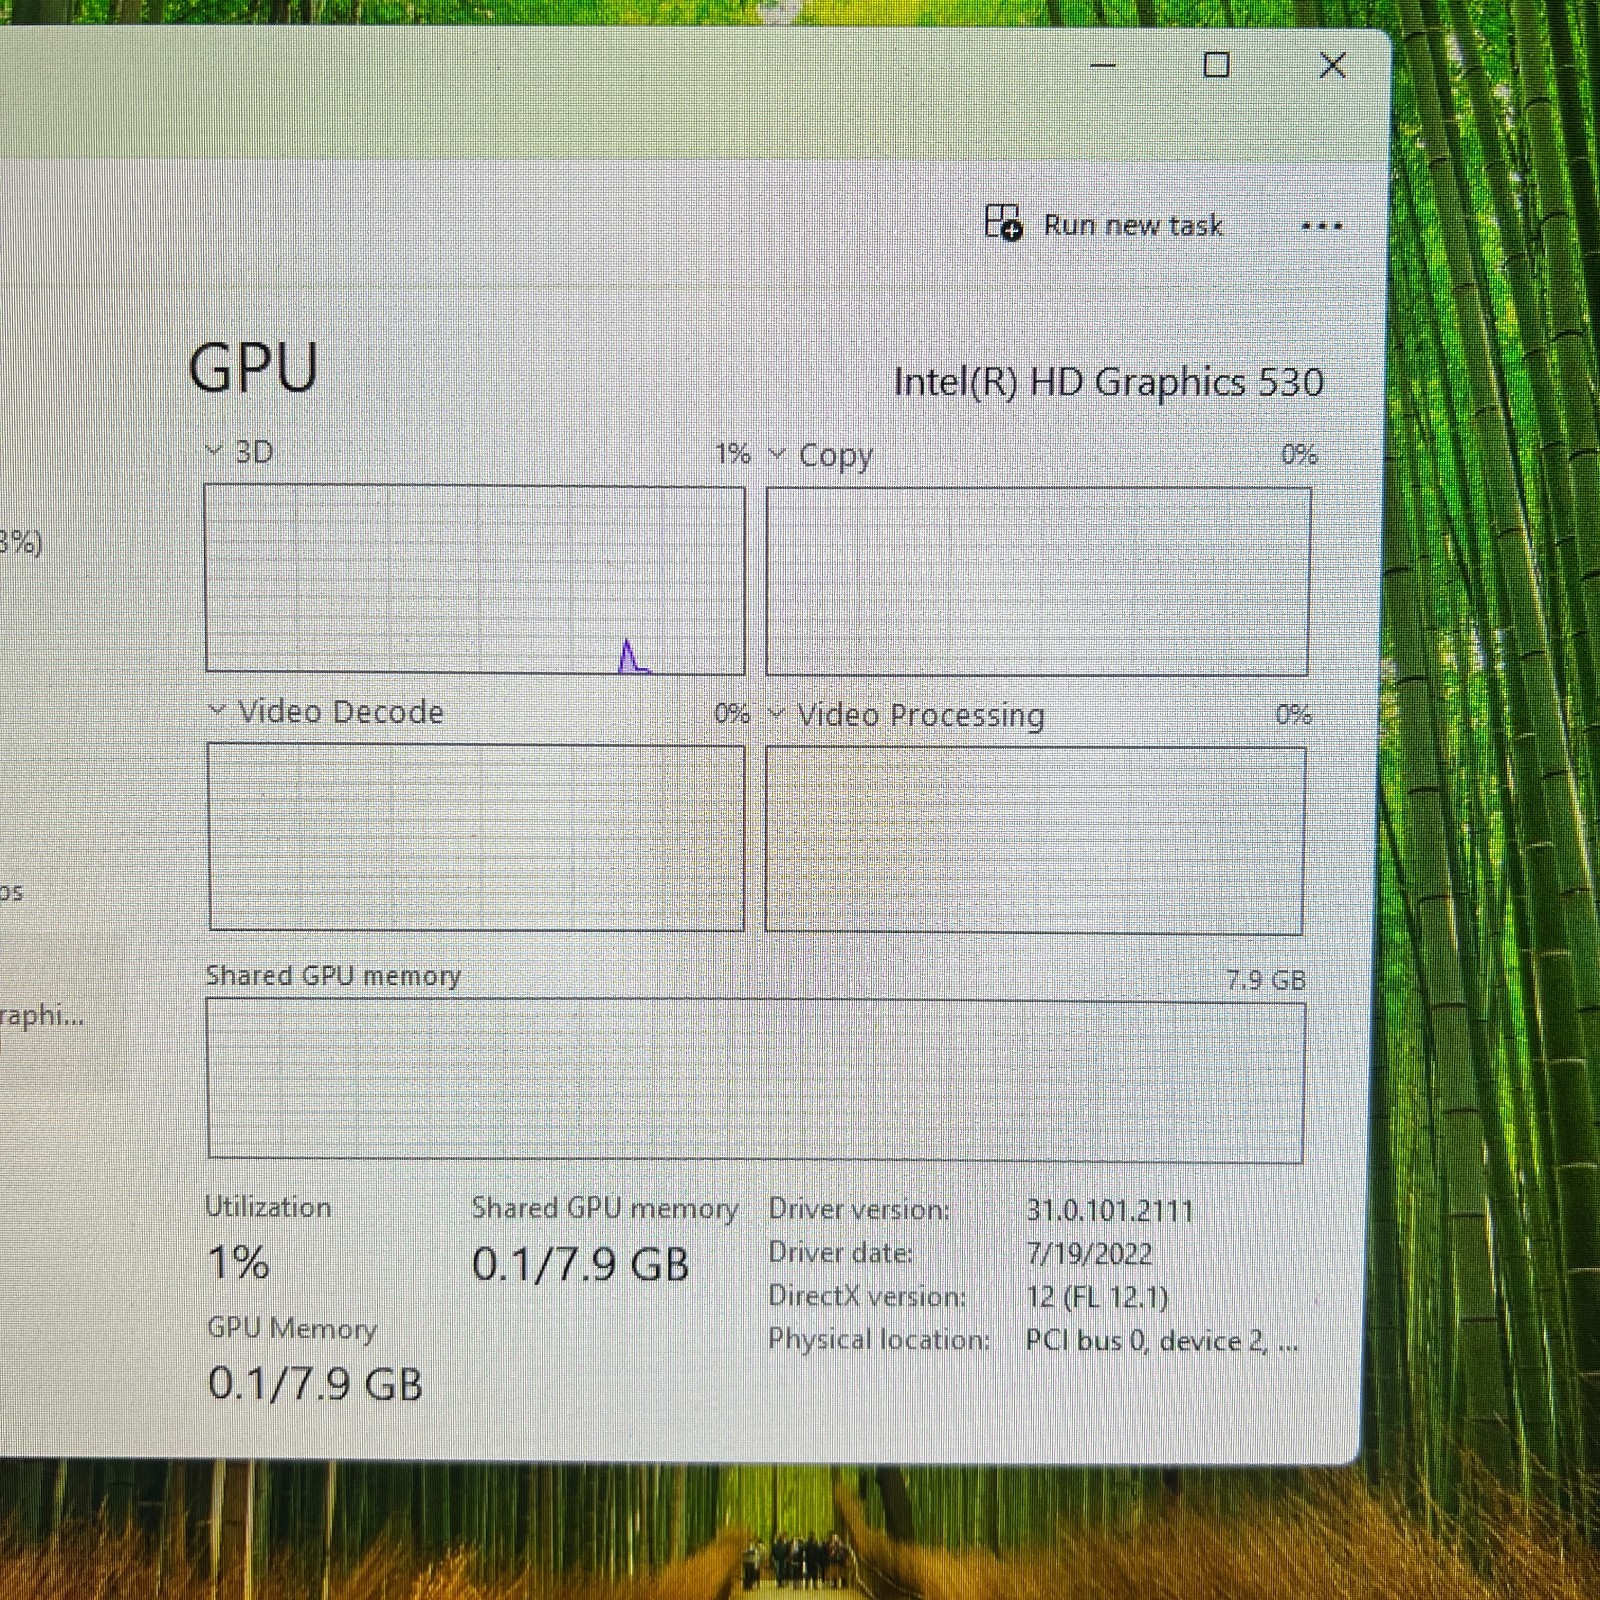This screenshot has width=1600, height=1600.
Task: Close the Task Manager window
Action: tap(1332, 66)
